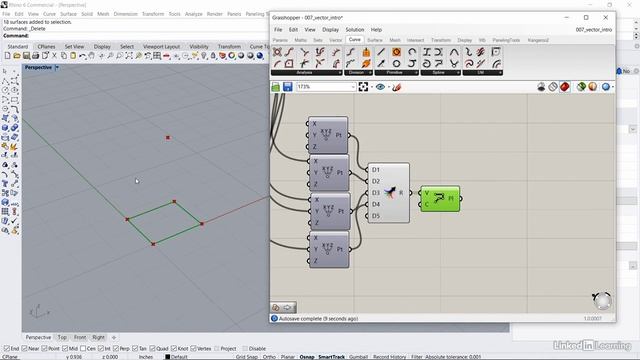Open the Perspective viewport title dropdown arrow
This screenshot has width=640, height=360.
[57, 67]
